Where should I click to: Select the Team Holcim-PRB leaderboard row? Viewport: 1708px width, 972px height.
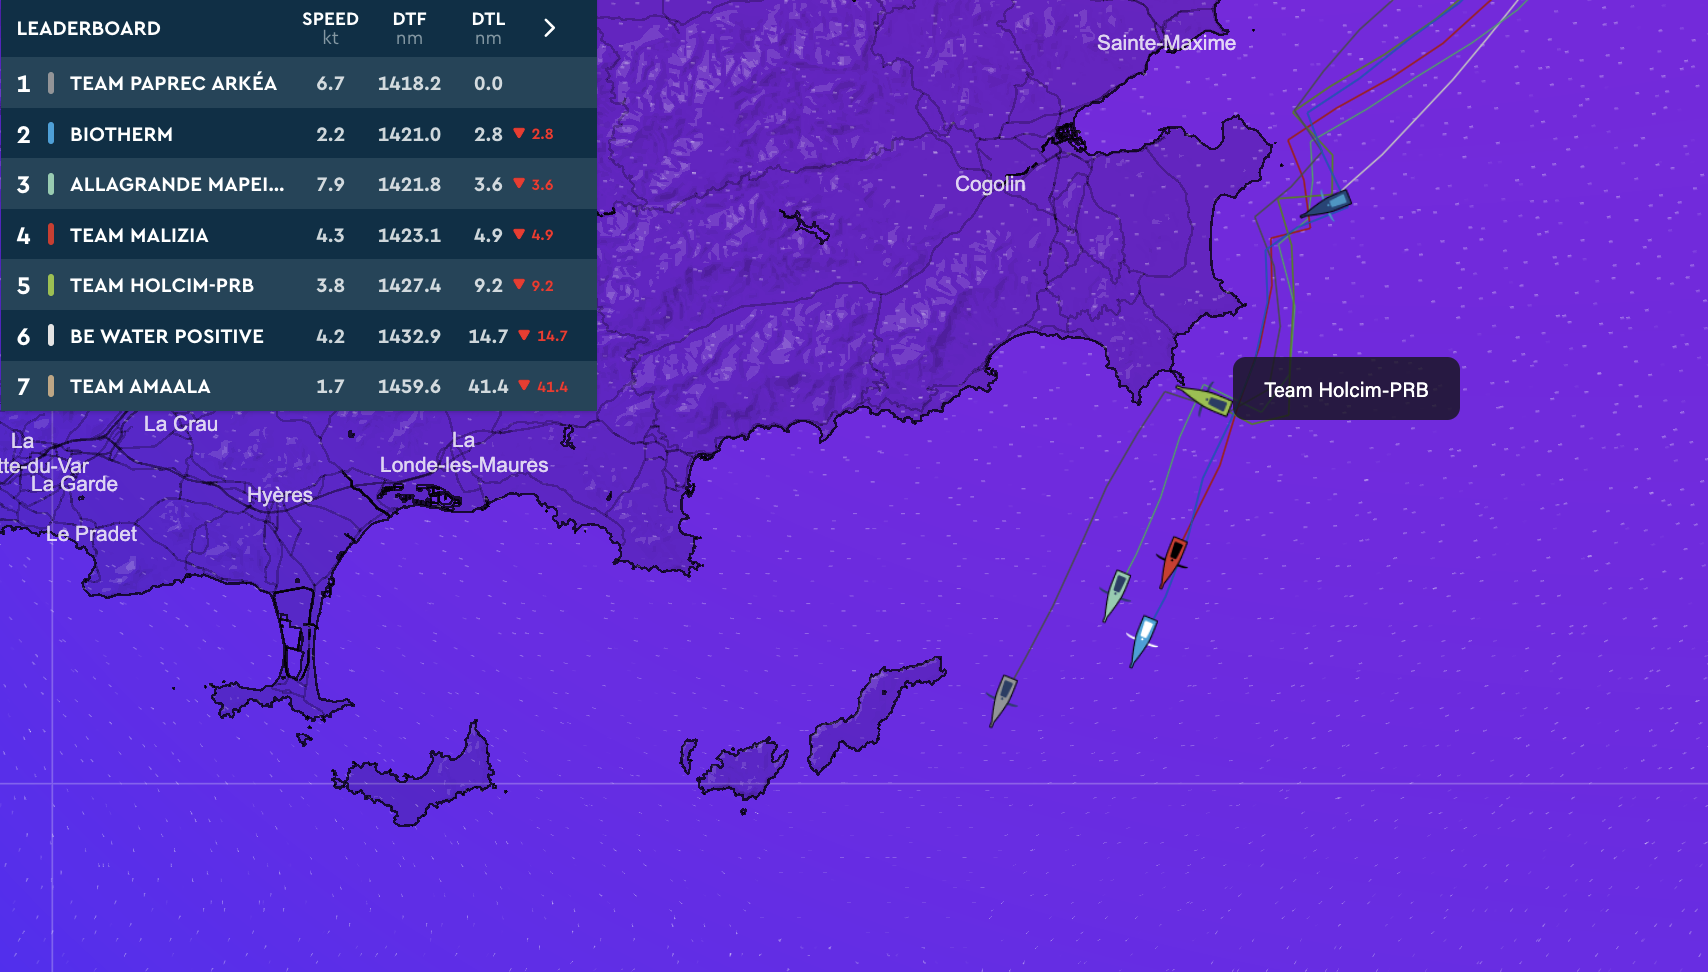(299, 285)
